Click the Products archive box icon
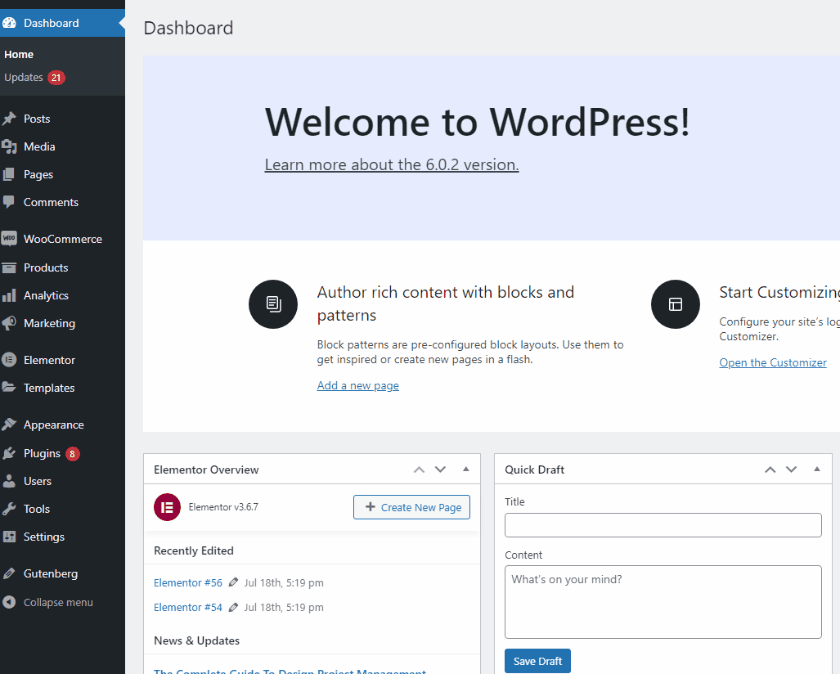The image size is (840, 674). coord(9,267)
